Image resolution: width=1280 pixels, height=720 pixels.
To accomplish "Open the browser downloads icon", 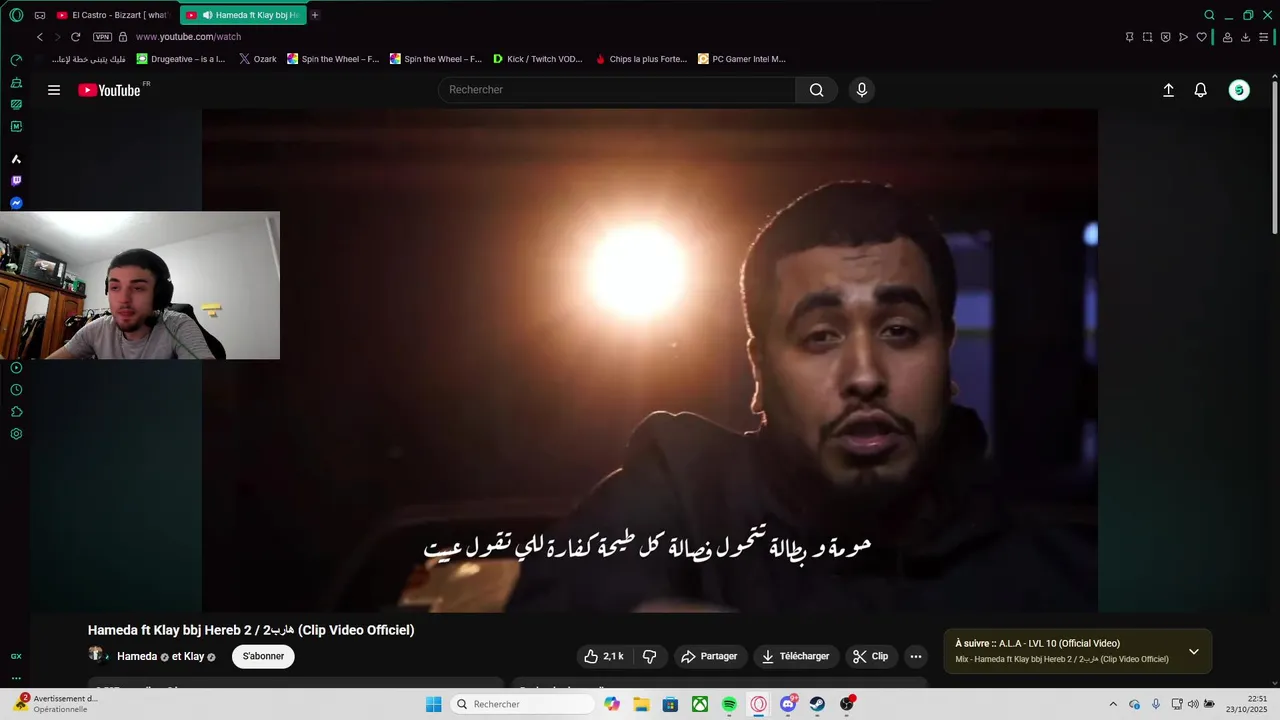I will [1245, 37].
